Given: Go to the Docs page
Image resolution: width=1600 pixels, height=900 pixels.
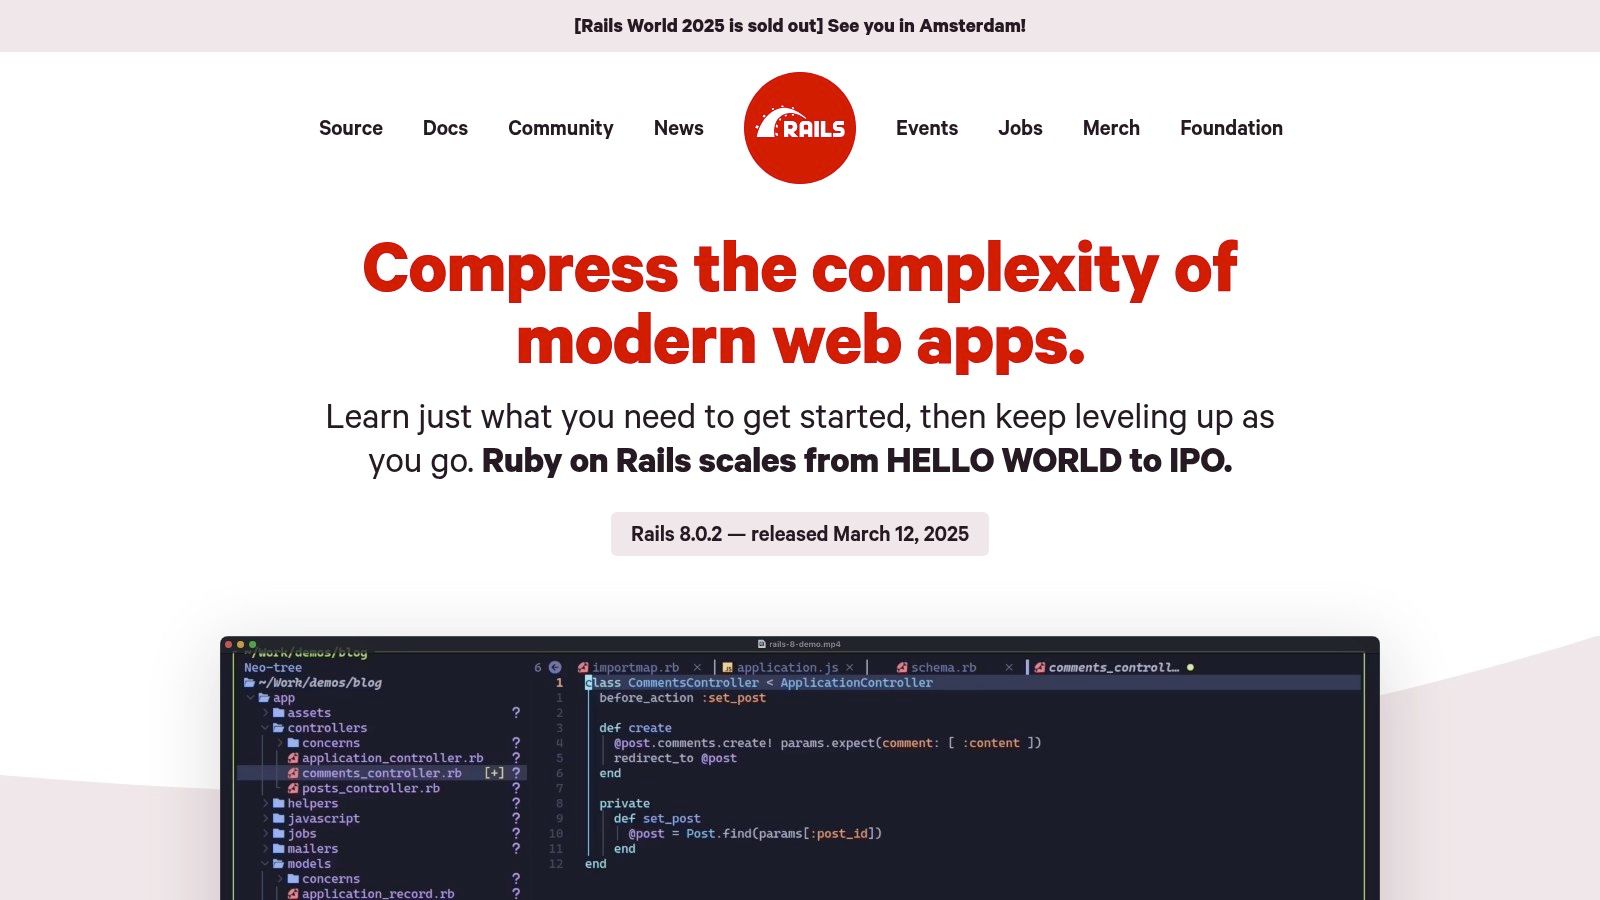Looking at the screenshot, I should [445, 128].
